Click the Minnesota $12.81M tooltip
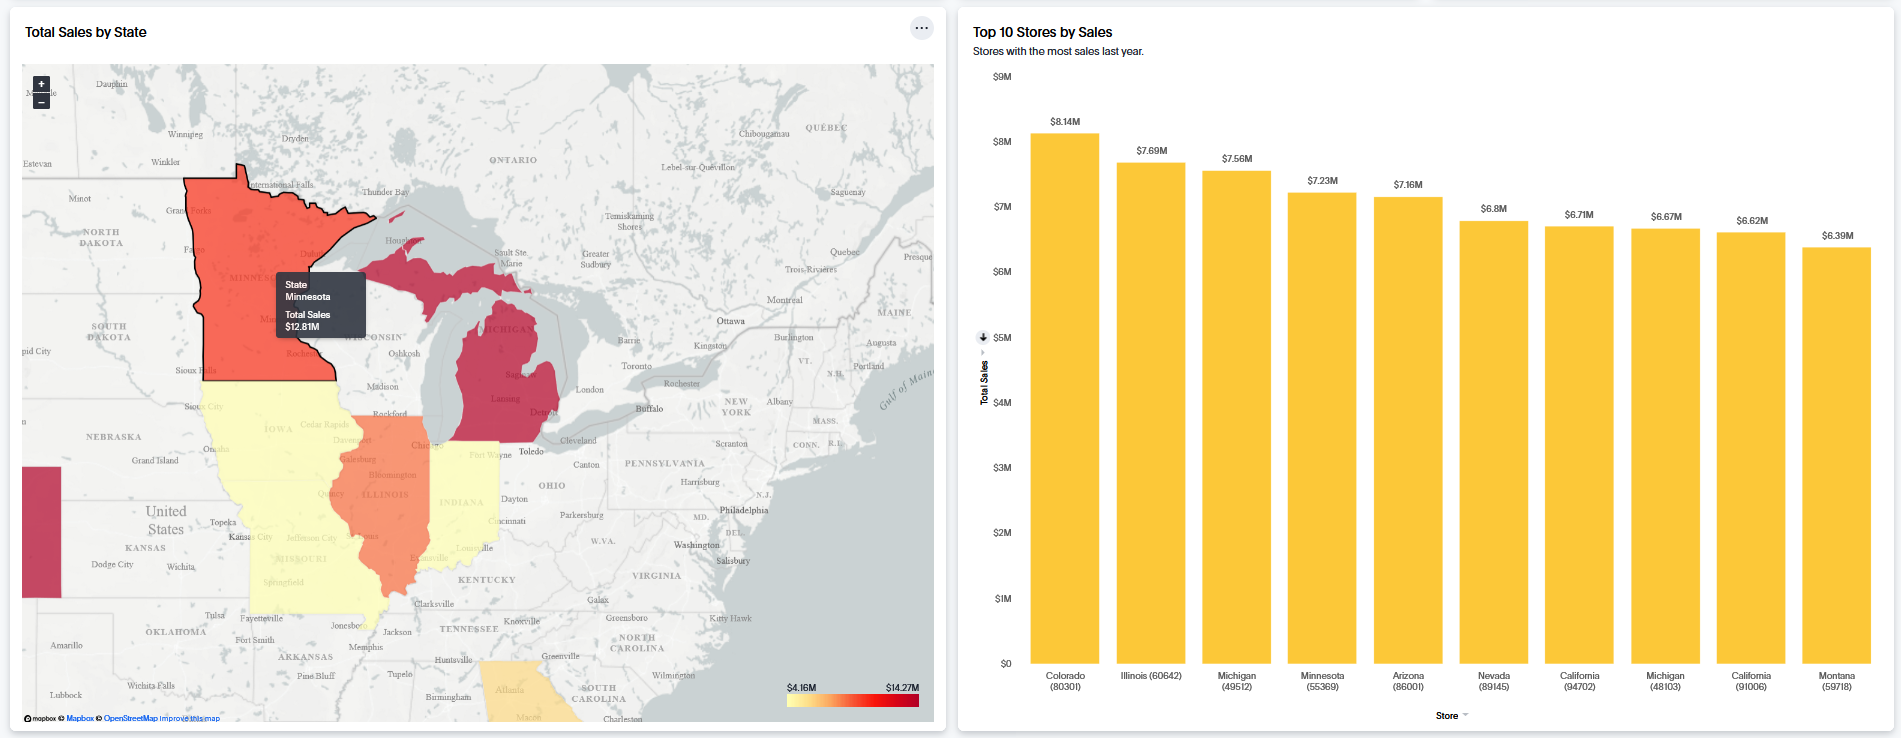 click(321, 305)
